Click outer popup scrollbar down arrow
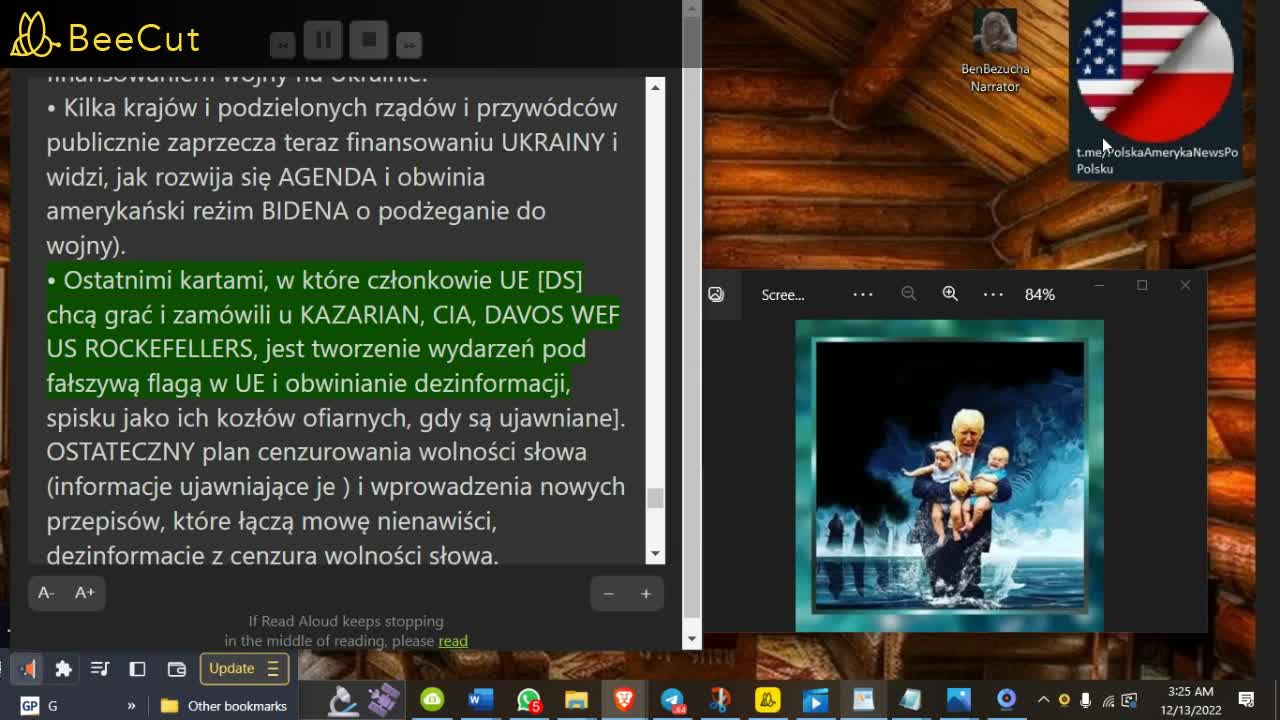Viewport: 1280px width, 720px height. pos(691,639)
